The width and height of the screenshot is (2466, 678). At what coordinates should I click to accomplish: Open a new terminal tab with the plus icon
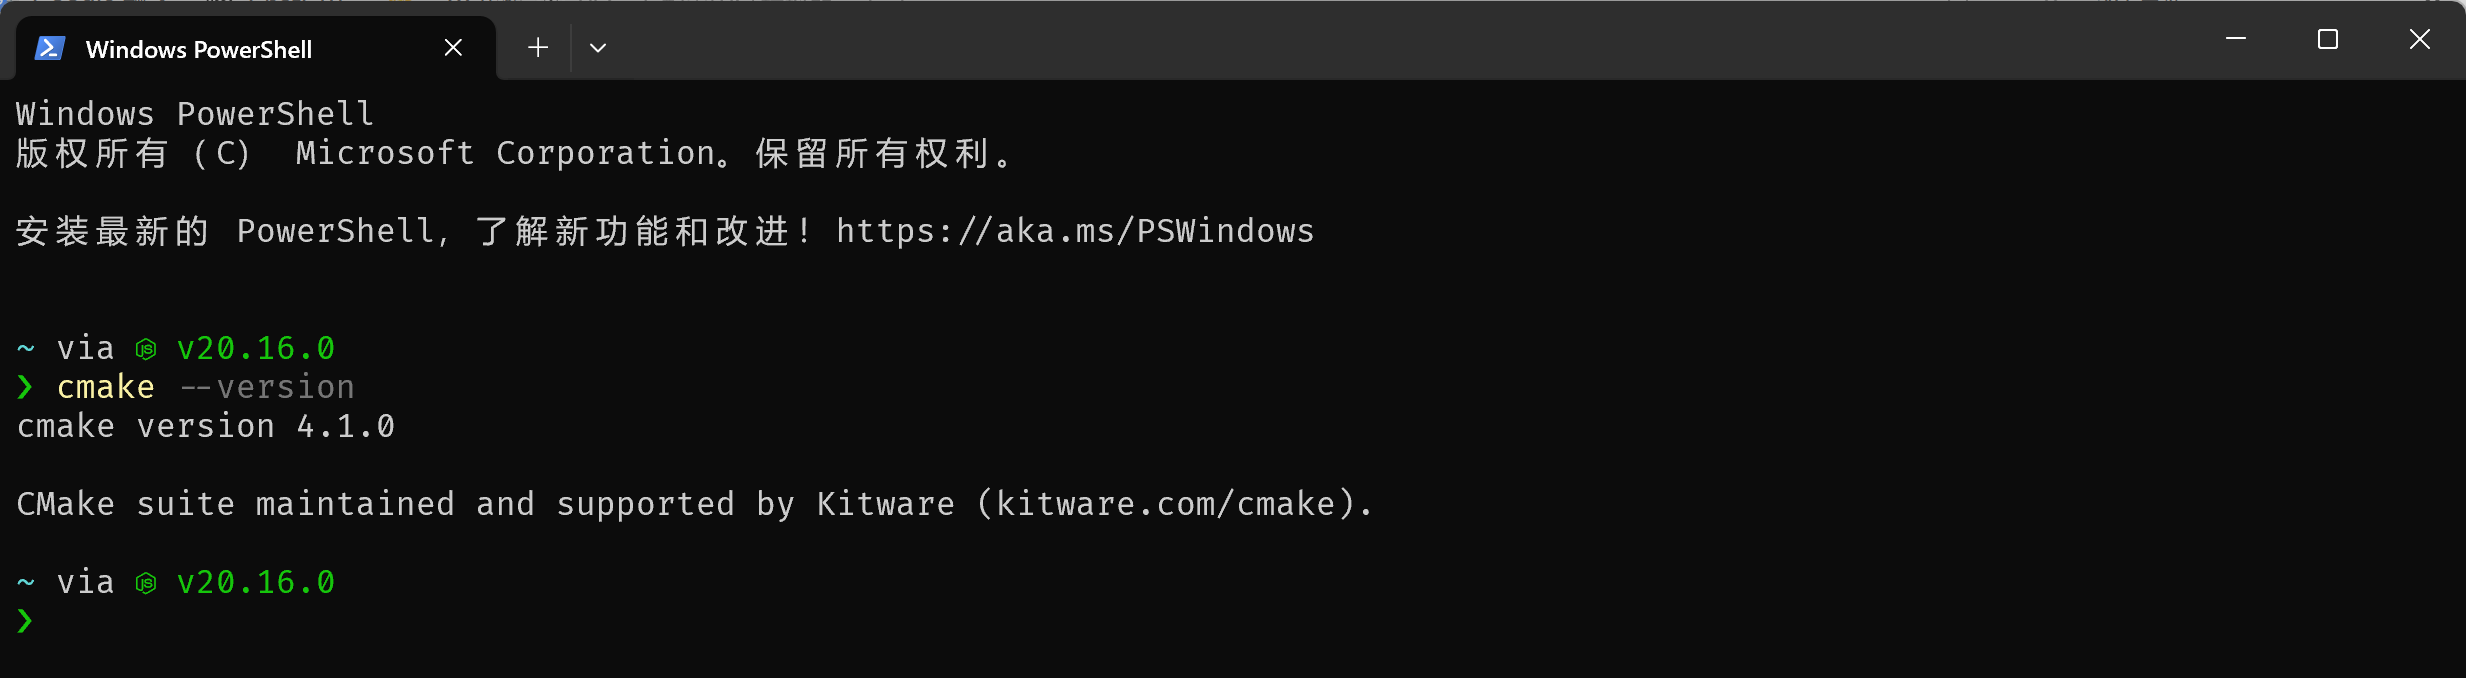tap(536, 47)
